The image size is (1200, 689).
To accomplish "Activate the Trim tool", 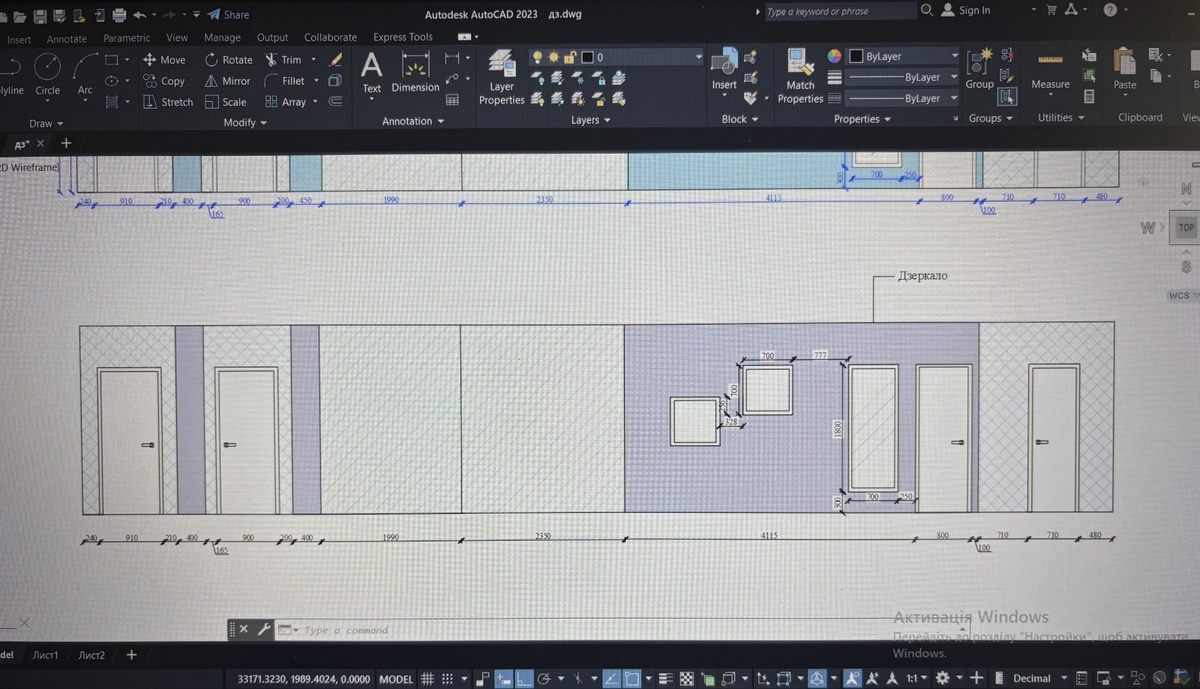I will click(x=283, y=60).
